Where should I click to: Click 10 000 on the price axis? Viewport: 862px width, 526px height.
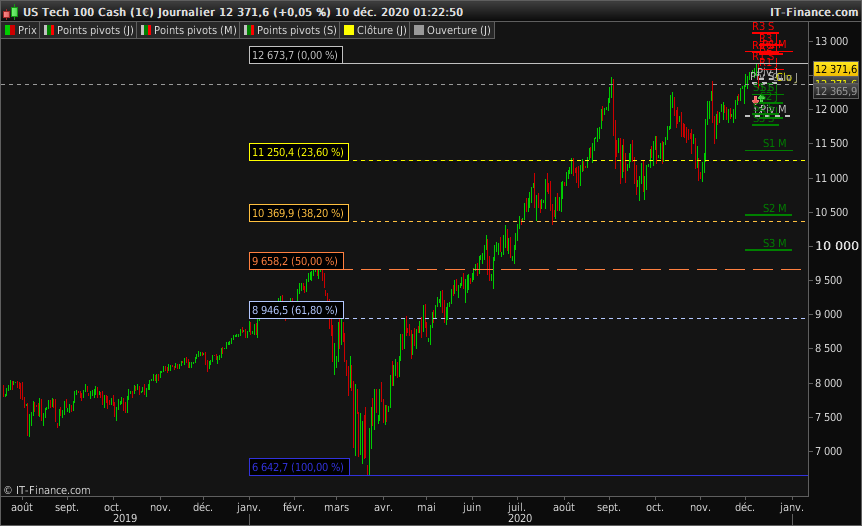(836, 246)
